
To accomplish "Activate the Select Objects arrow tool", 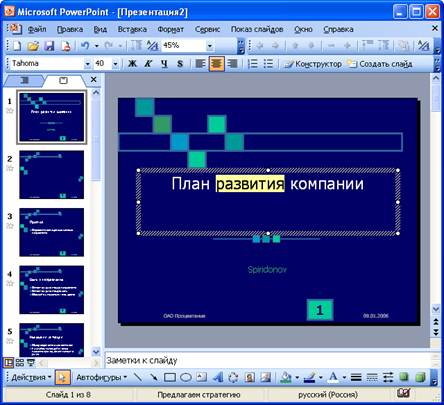I will coord(63,377).
